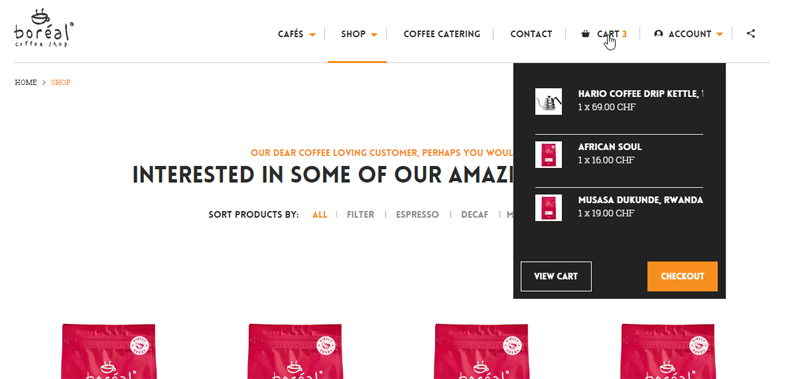
Task: Select the All sort filter
Action: [x=320, y=215]
